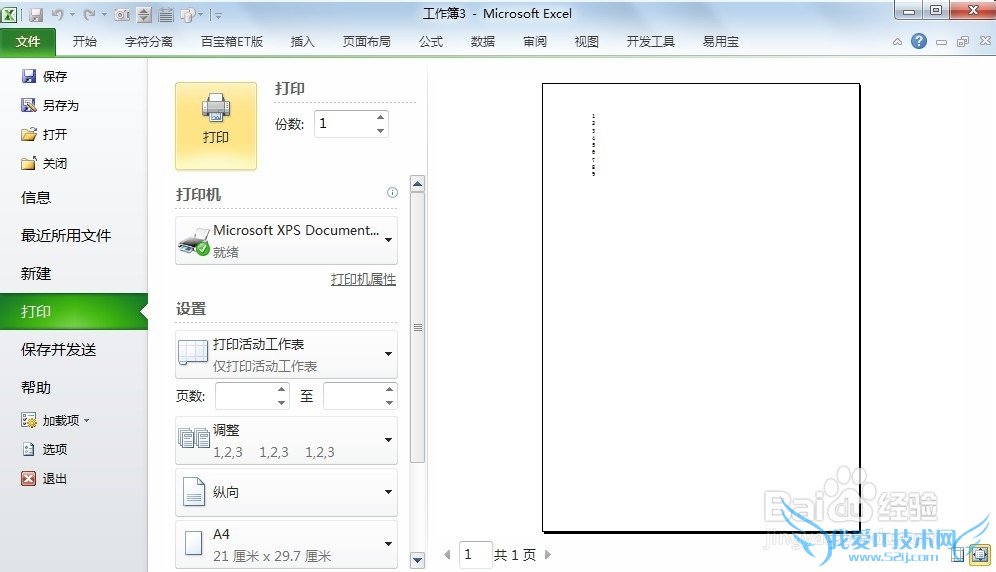
Task: Switch to the 百宝箱ET版 ribbon tab
Action: (232, 42)
